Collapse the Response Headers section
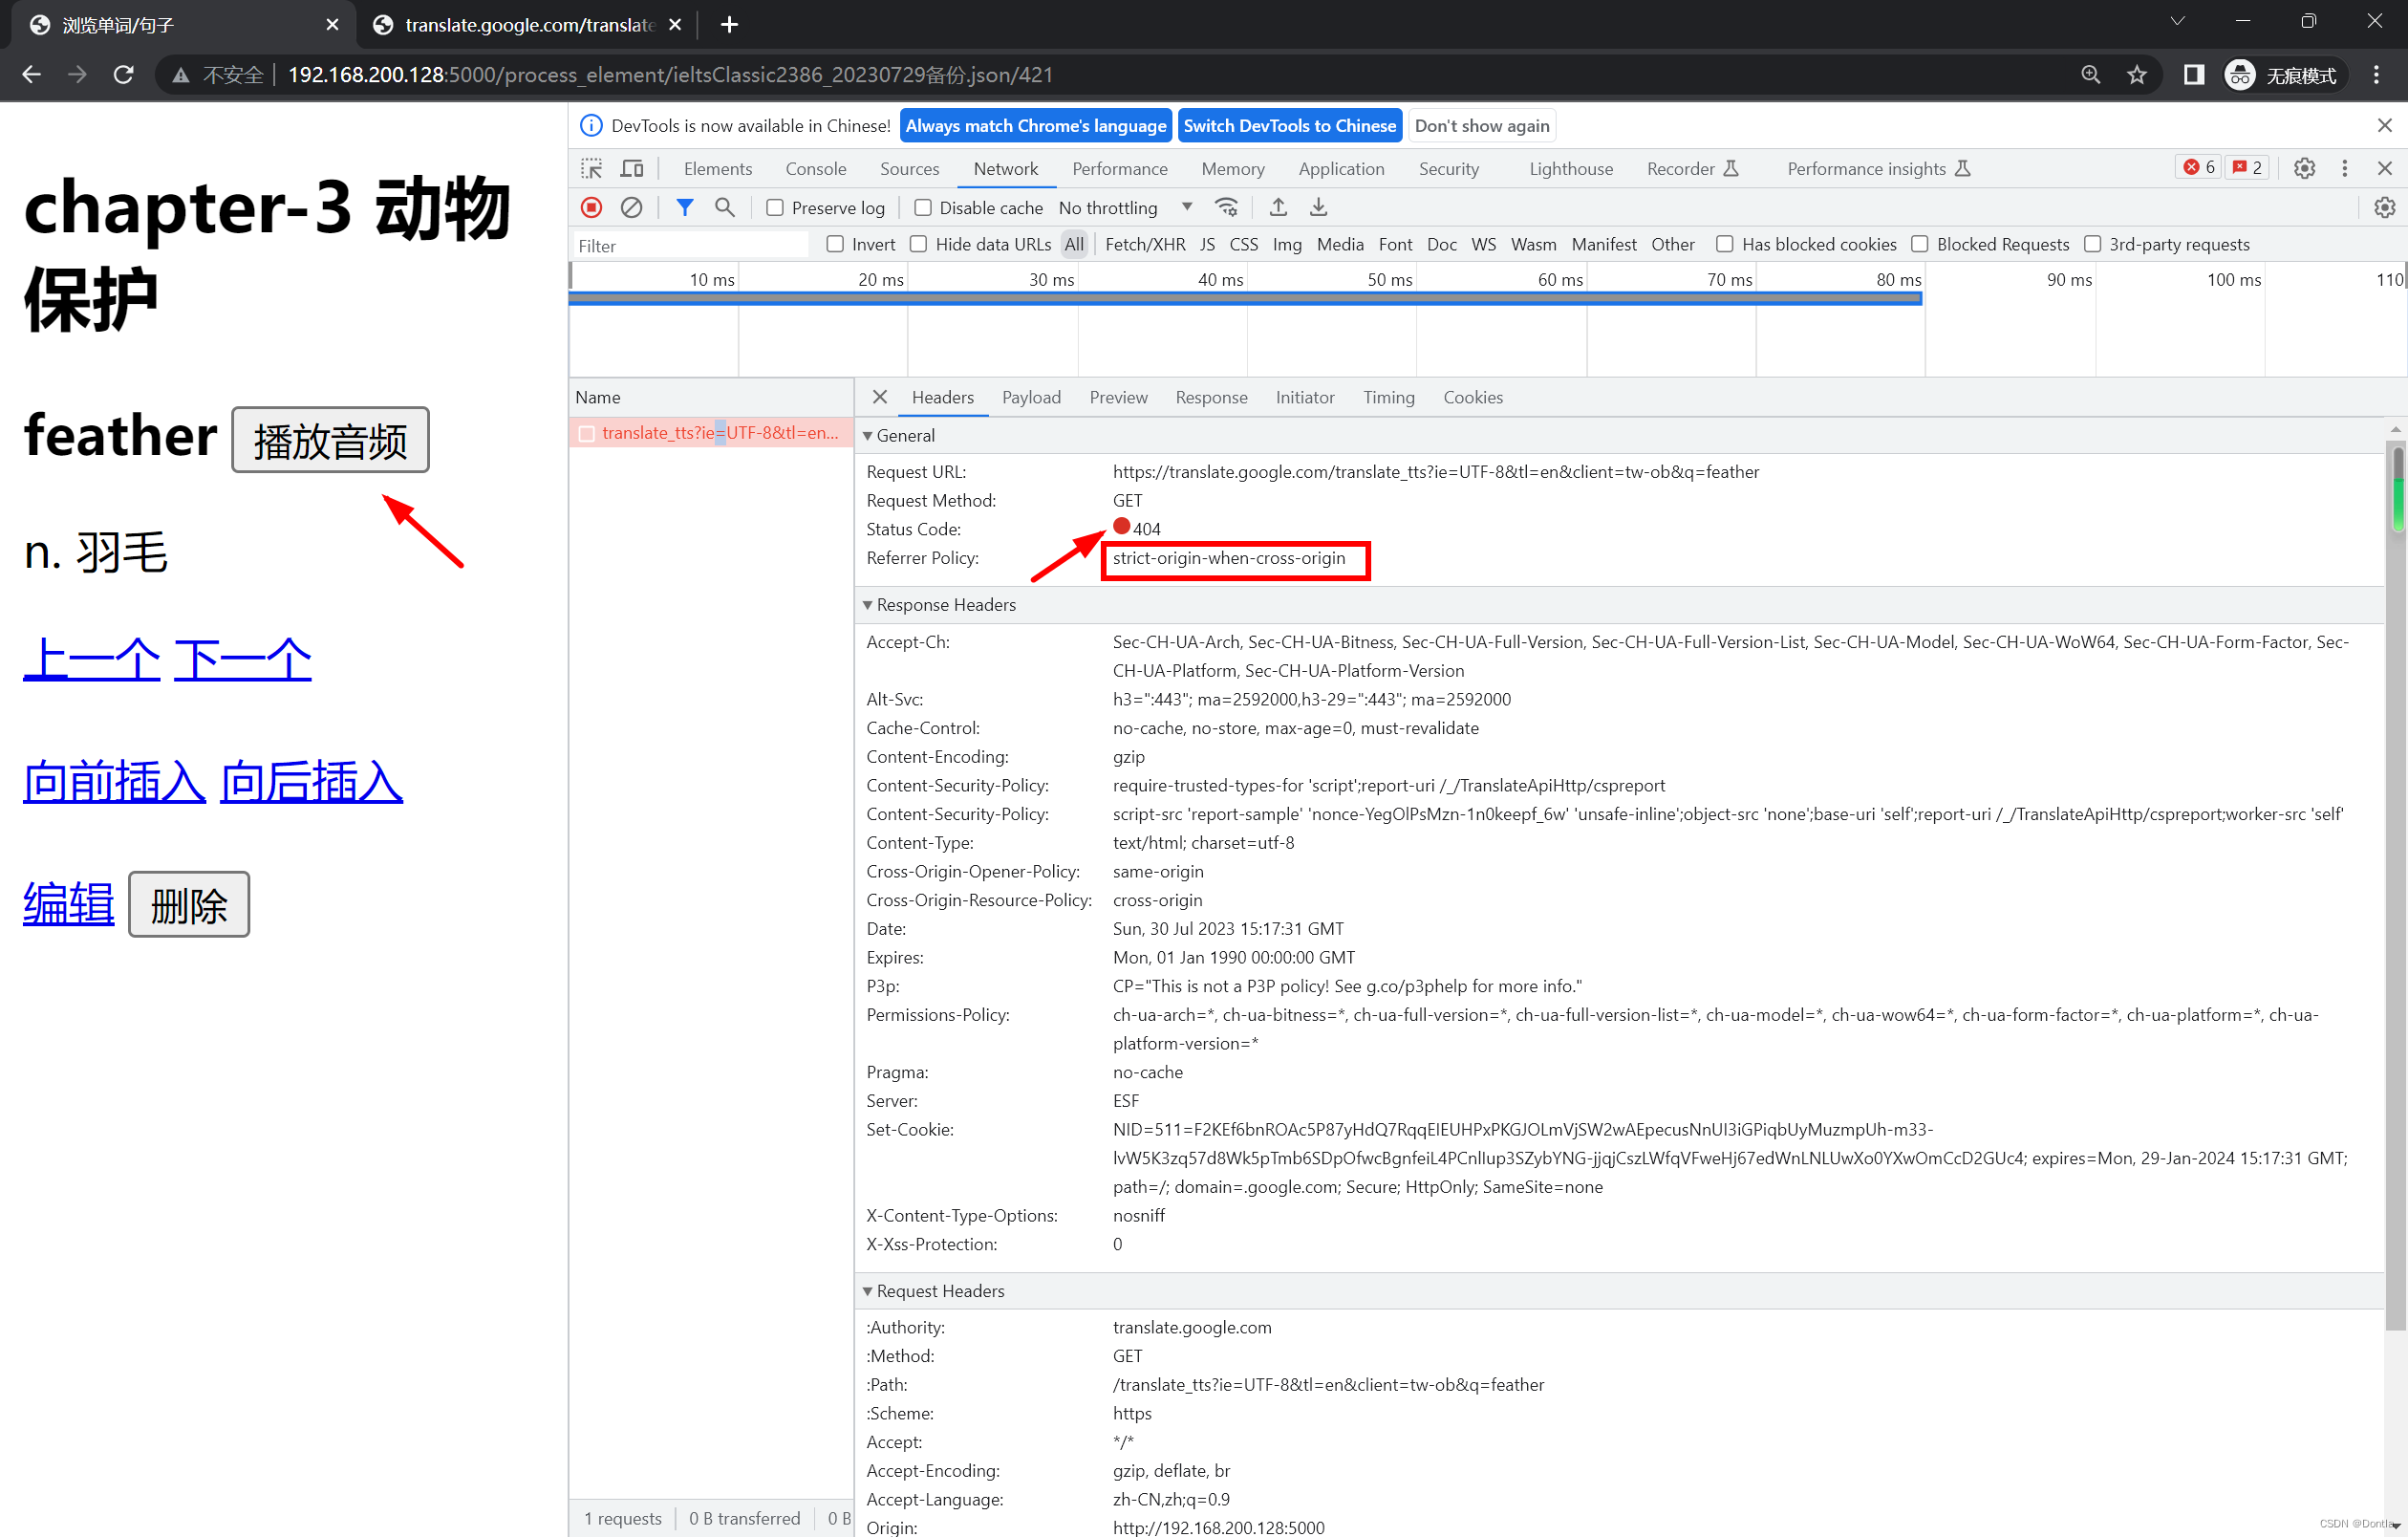The image size is (2408, 1537). pos(867,605)
